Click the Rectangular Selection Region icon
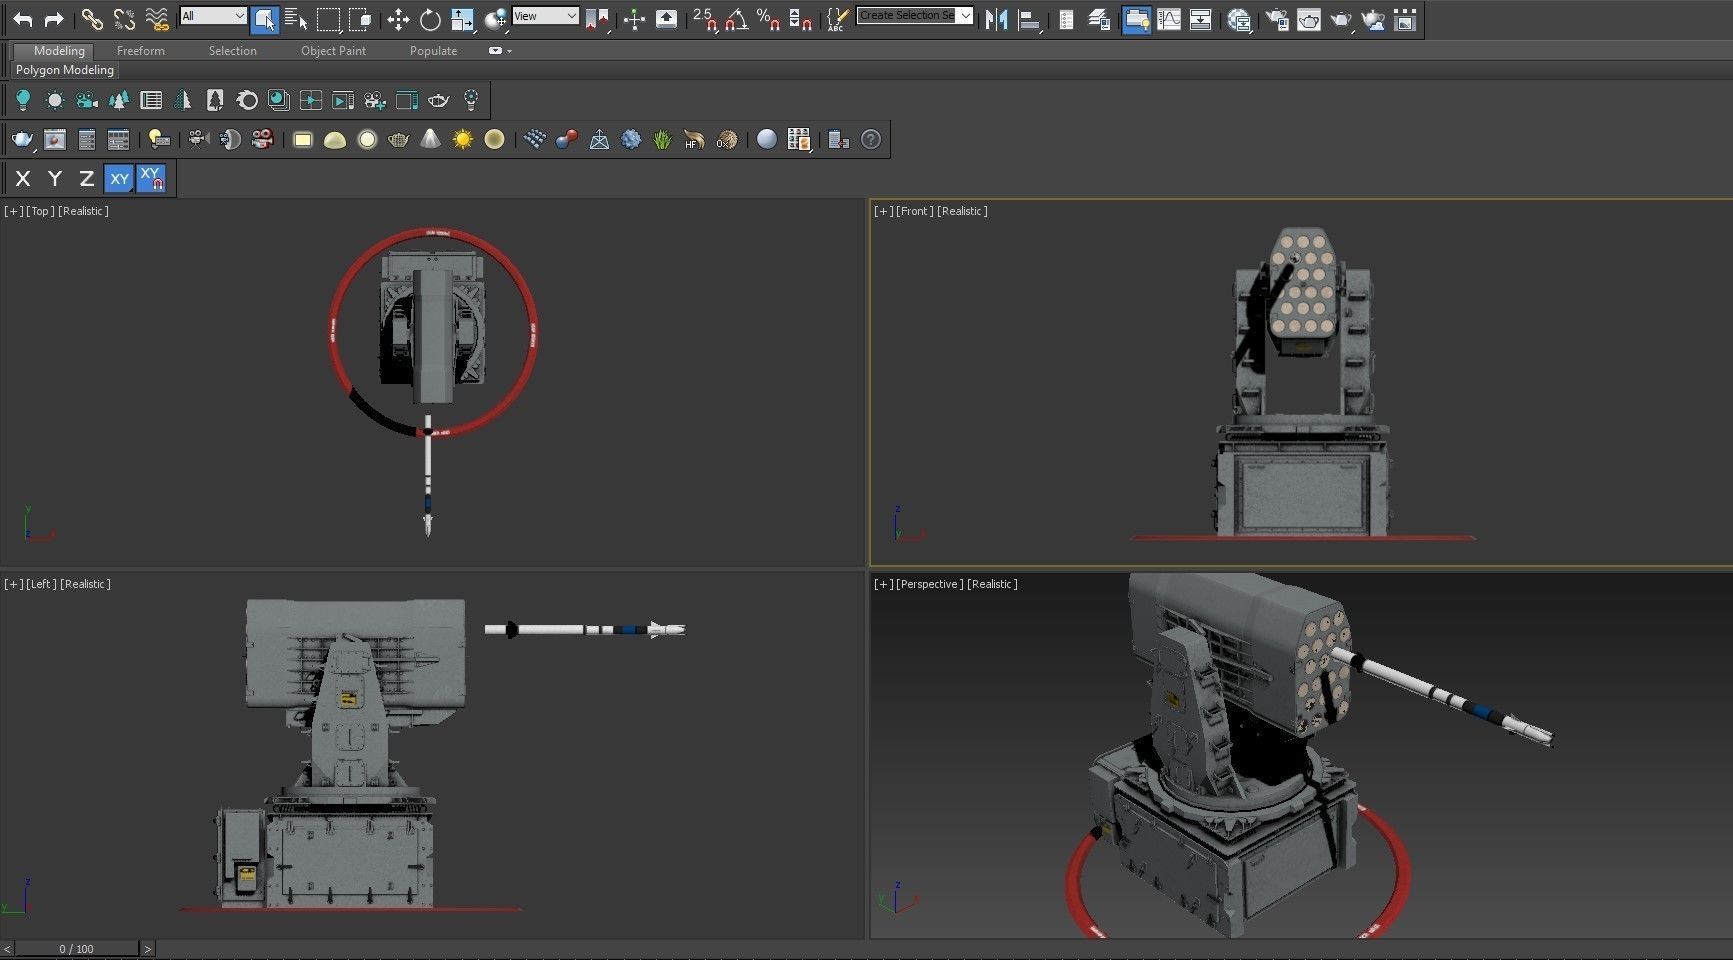The height and width of the screenshot is (960, 1733). click(x=328, y=19)
